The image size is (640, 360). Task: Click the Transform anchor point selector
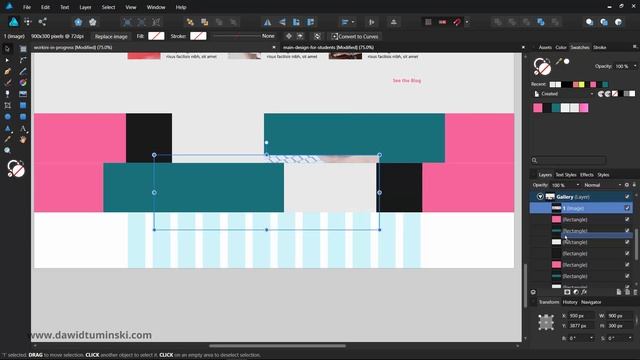tap(546, 322)
